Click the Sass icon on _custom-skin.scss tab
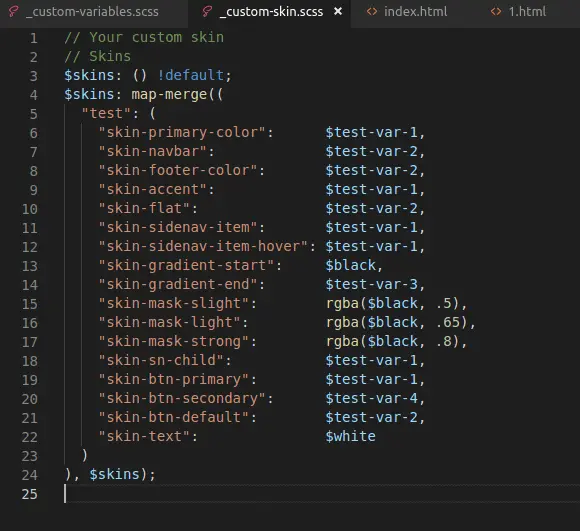580x531 pixels. tap(207, 11)
